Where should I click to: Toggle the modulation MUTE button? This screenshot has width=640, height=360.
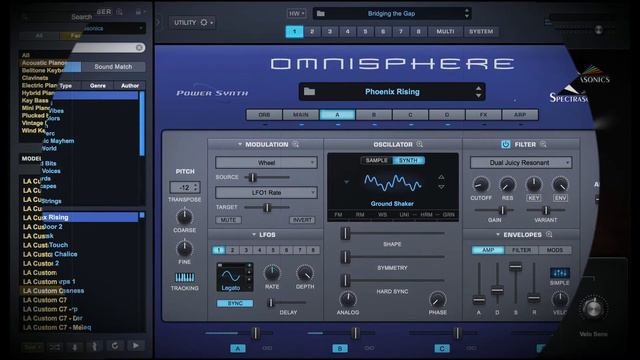point(228,220)
